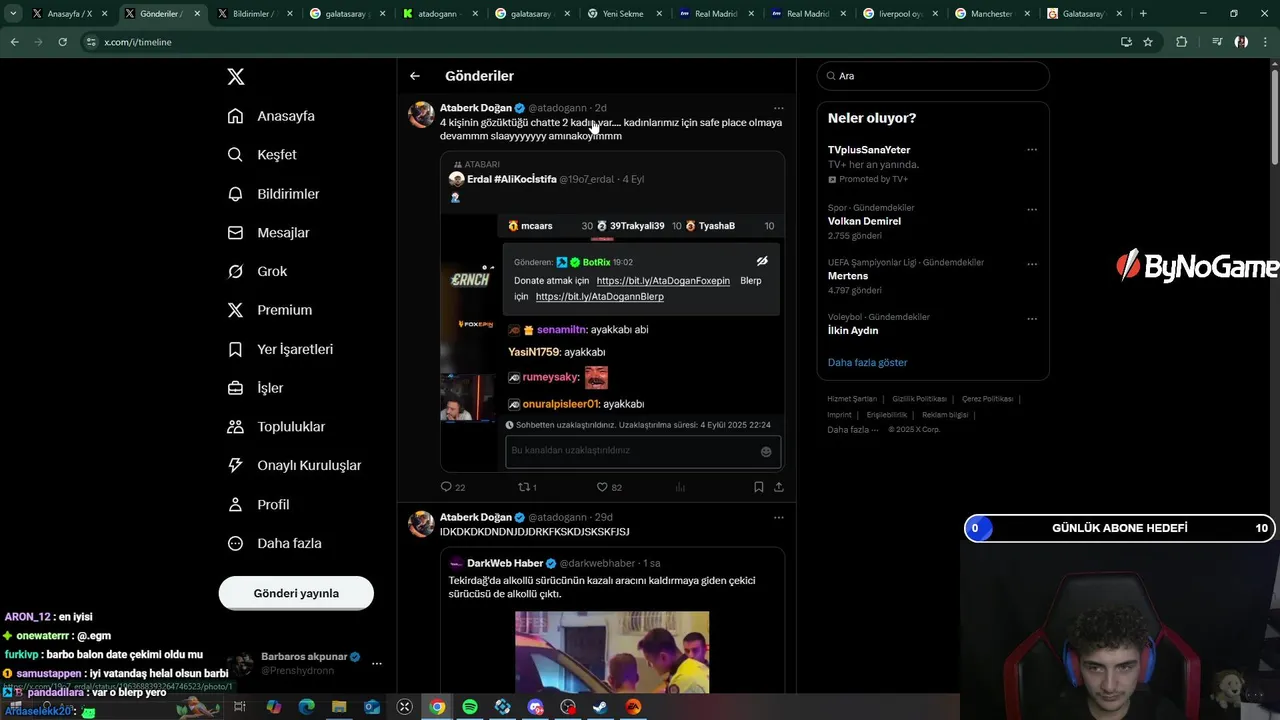
Task: Click the X logo in sidebar
Action: pyautogui.click(x=235, y=77)
